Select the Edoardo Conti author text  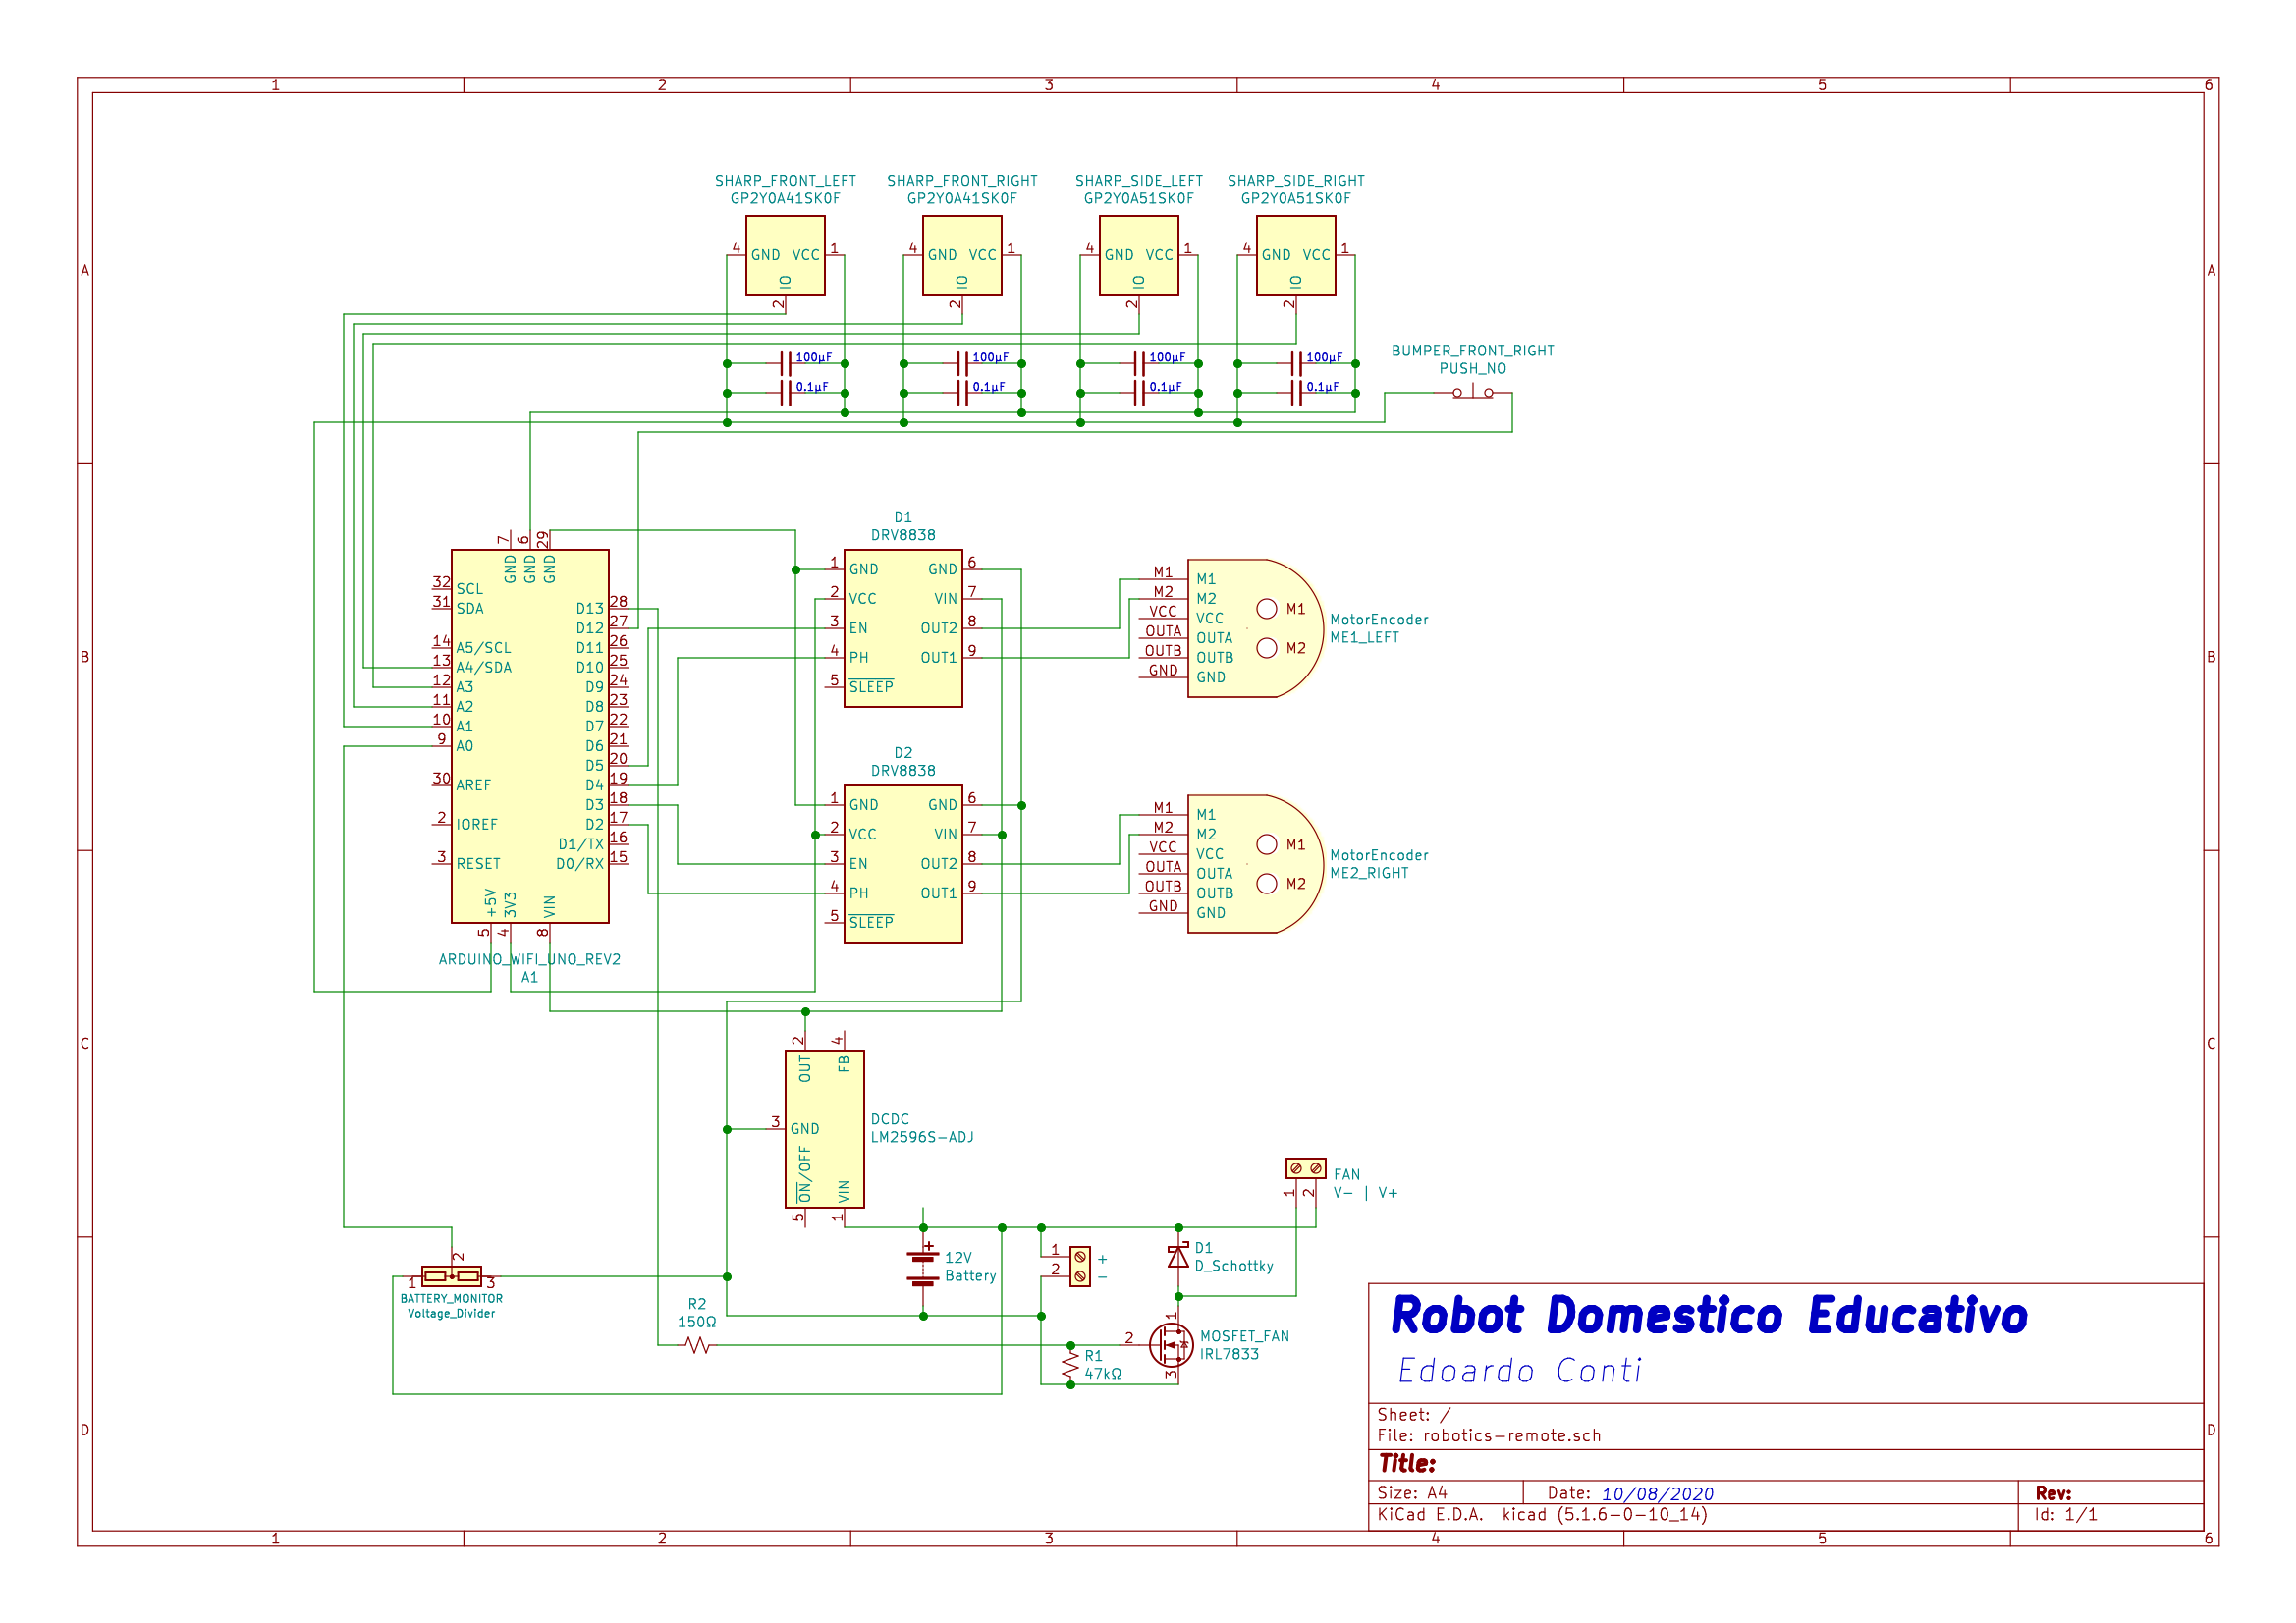[x=1519, y=1371]
